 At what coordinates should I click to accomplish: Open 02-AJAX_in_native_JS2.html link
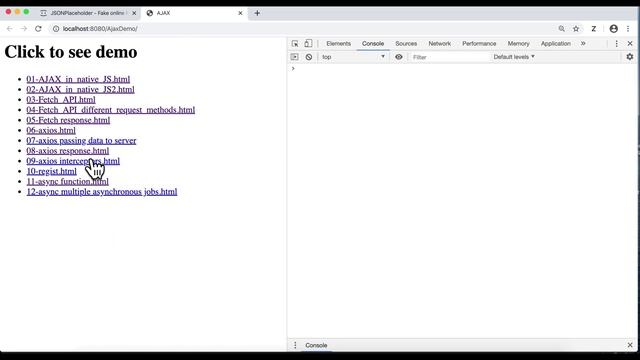(80, 89)
